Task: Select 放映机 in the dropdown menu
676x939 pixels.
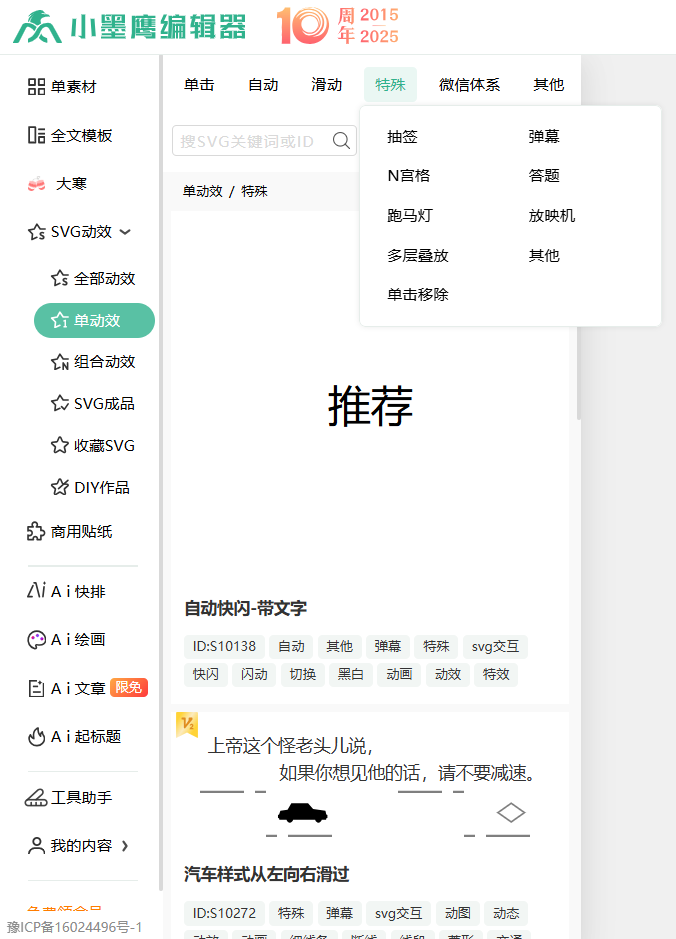Action: pyautogui.click(x=551, y=216)
